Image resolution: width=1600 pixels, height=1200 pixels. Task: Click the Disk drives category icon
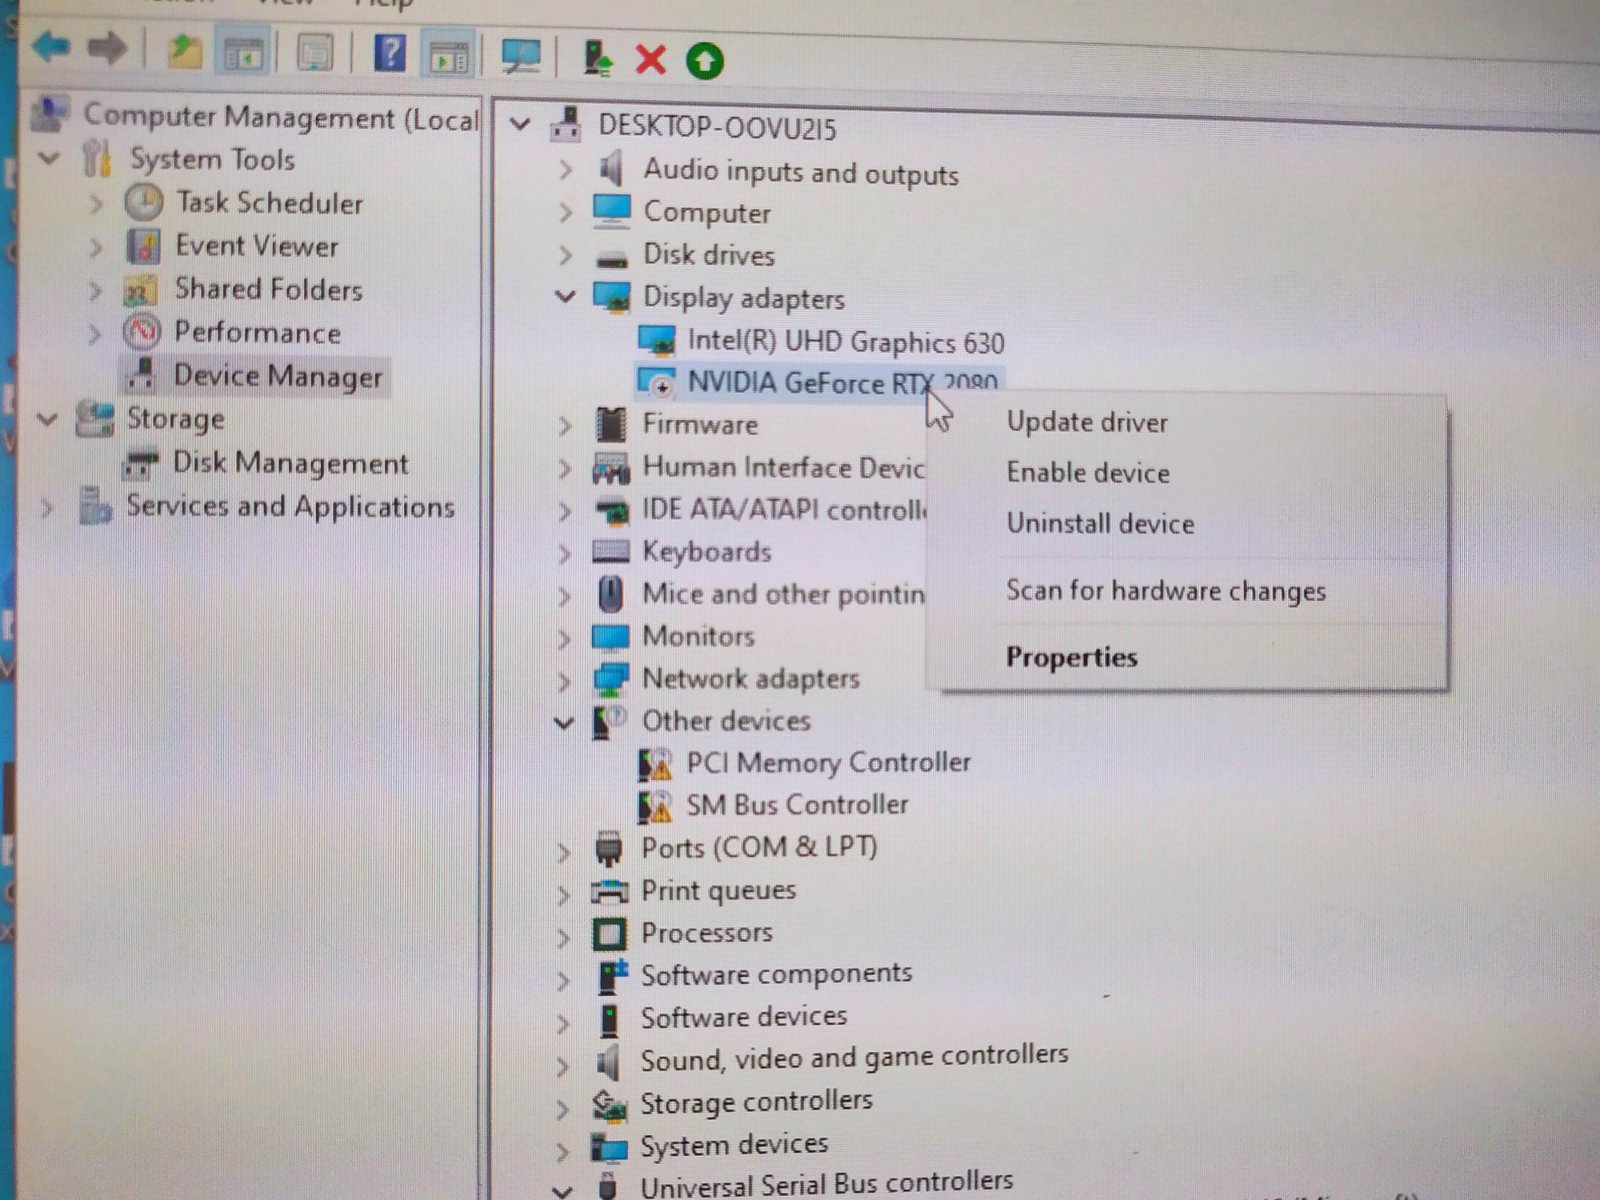point(611,257)
